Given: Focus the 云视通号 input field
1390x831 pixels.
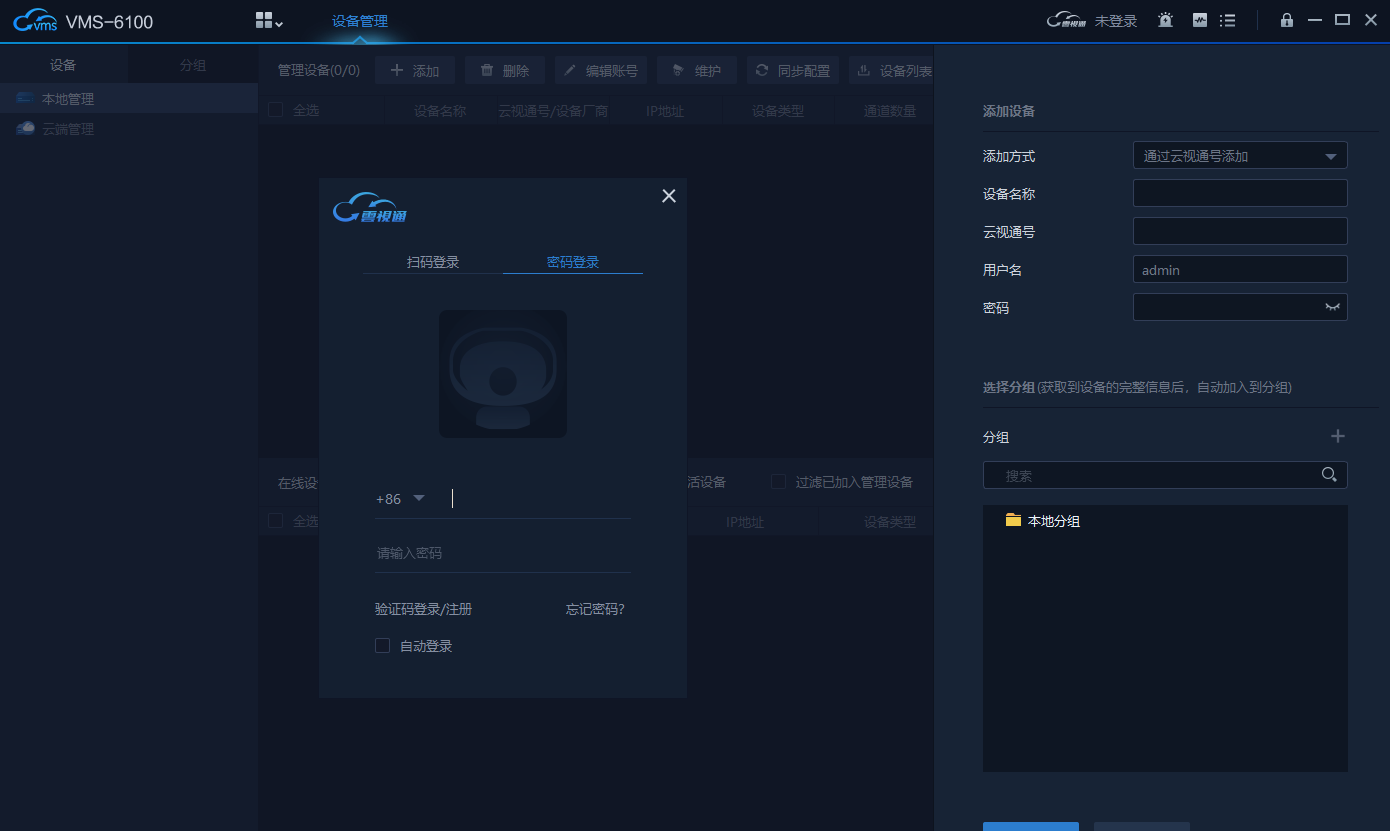Looking at the screenshot, I should tap(1240, 231).
